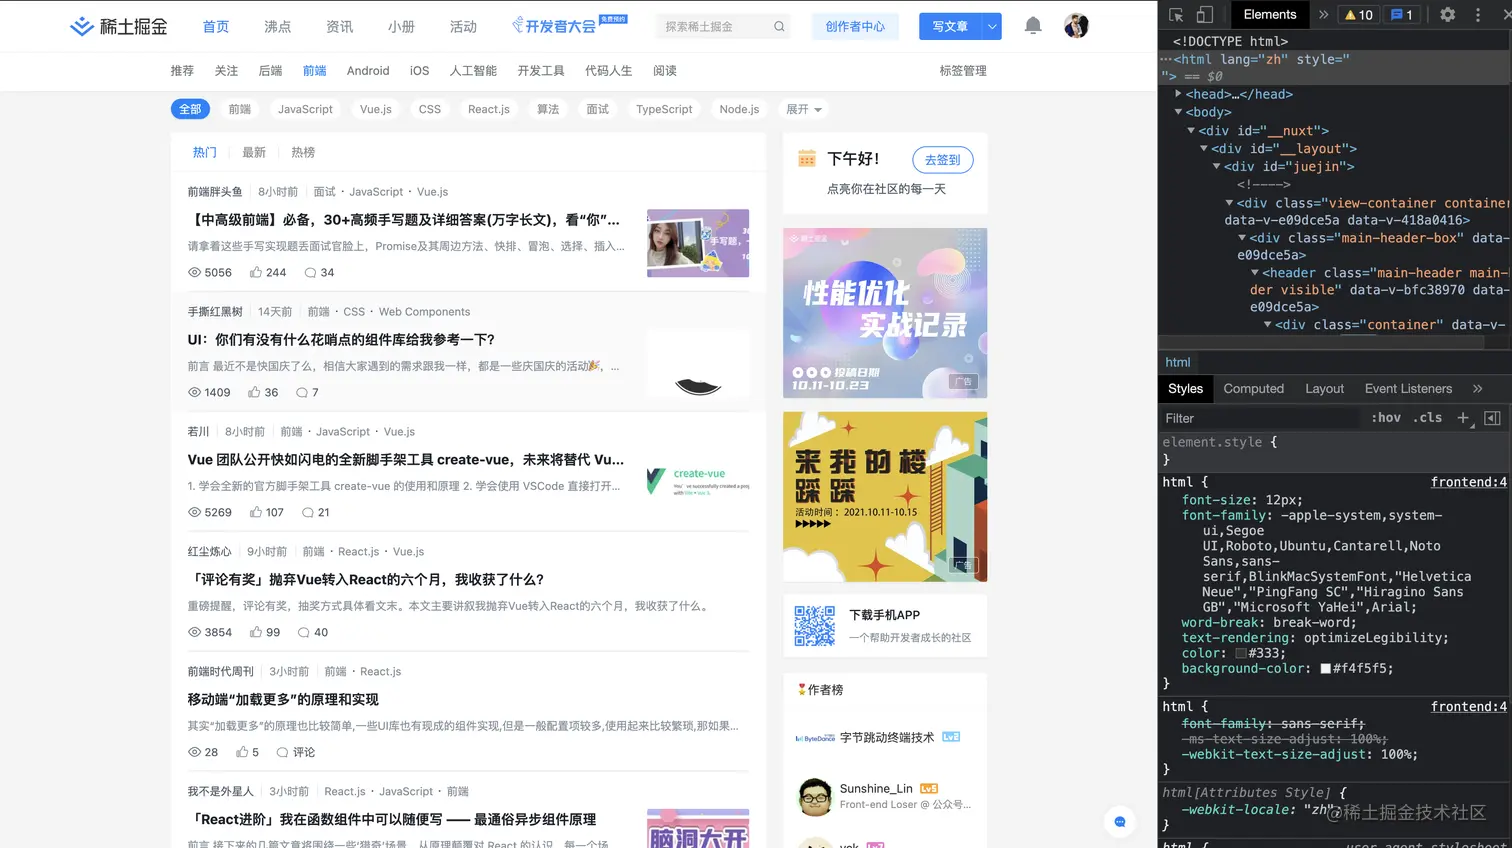Collapse the header main-header node

[1255, 272]
